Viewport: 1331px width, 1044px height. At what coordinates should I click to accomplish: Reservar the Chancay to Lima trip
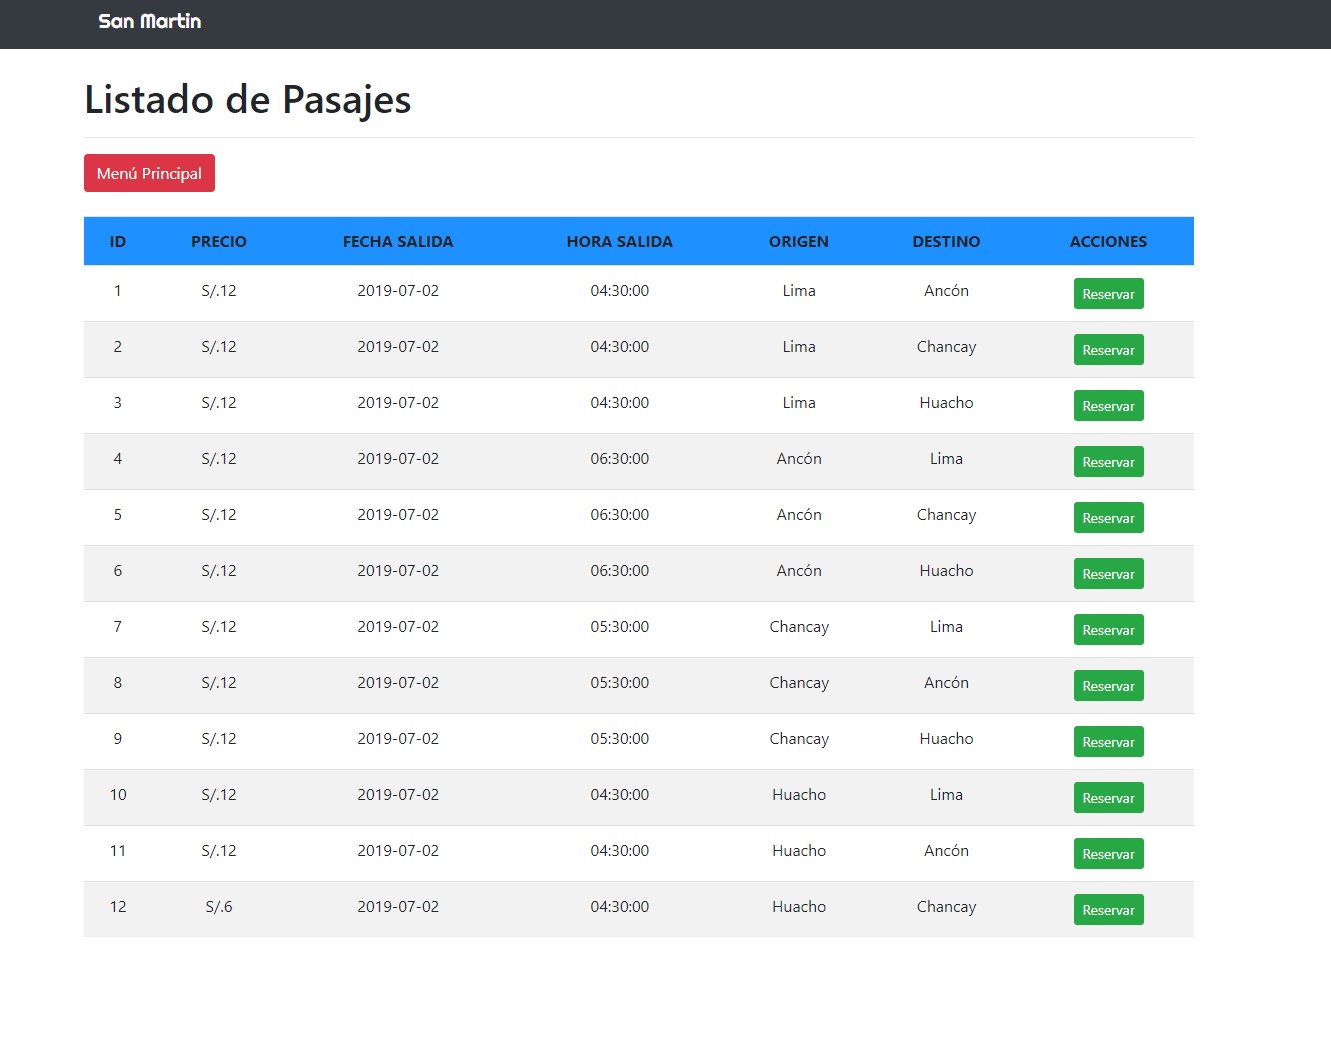1108,629
